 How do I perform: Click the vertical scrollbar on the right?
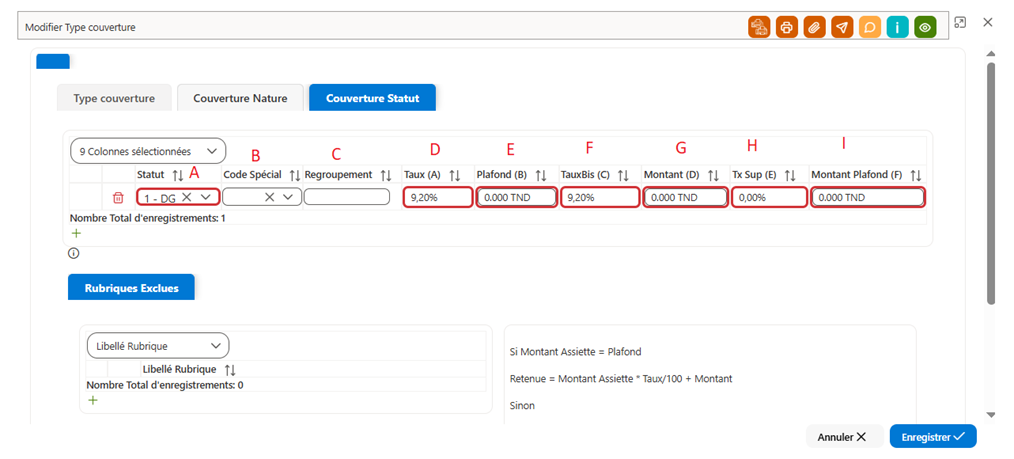(991, 183)
